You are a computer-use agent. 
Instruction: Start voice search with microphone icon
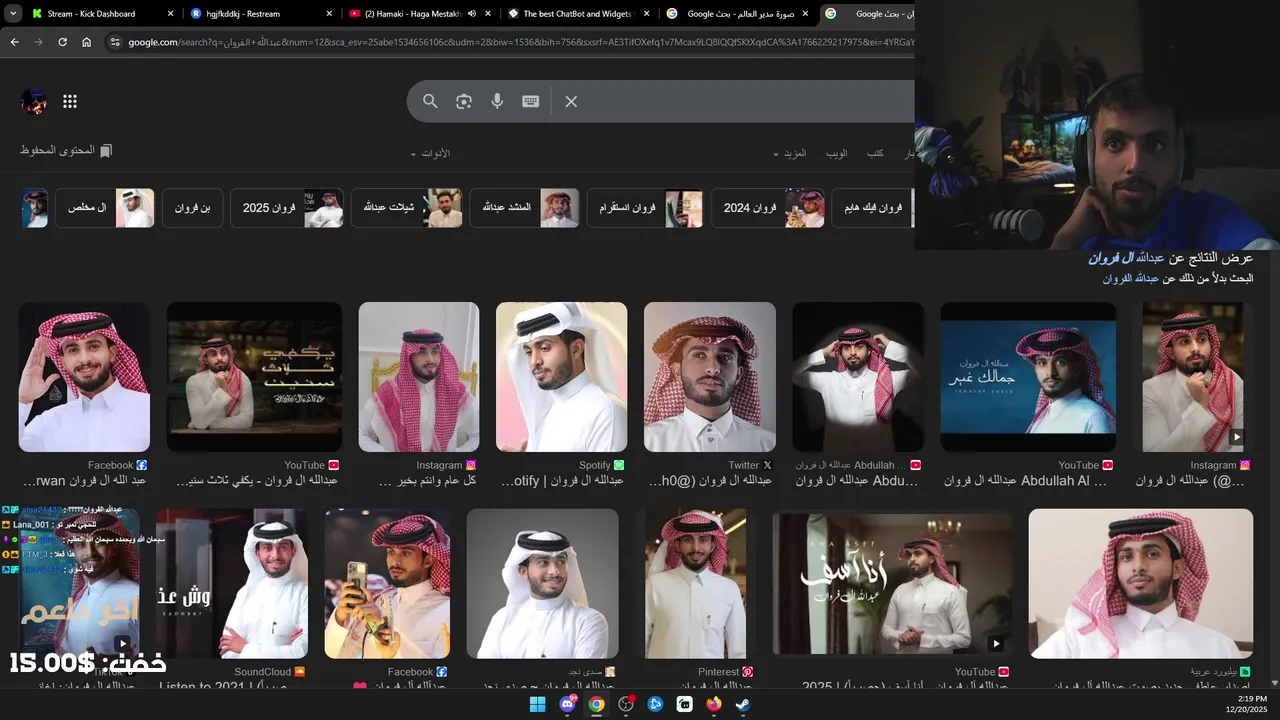click(497, 101)
